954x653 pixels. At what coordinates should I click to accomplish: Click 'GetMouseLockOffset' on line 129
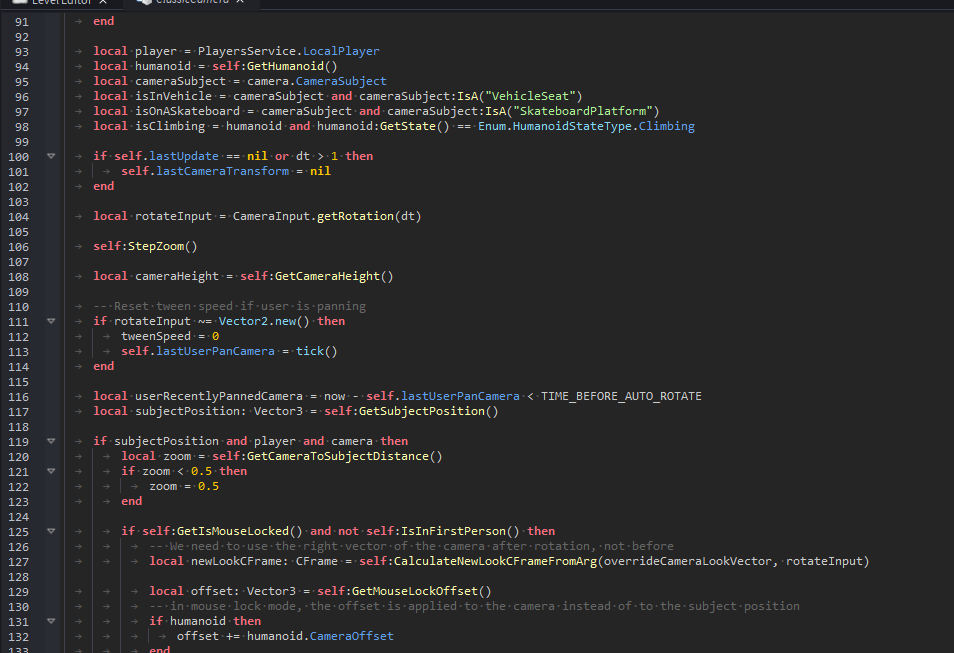(414, 592)
